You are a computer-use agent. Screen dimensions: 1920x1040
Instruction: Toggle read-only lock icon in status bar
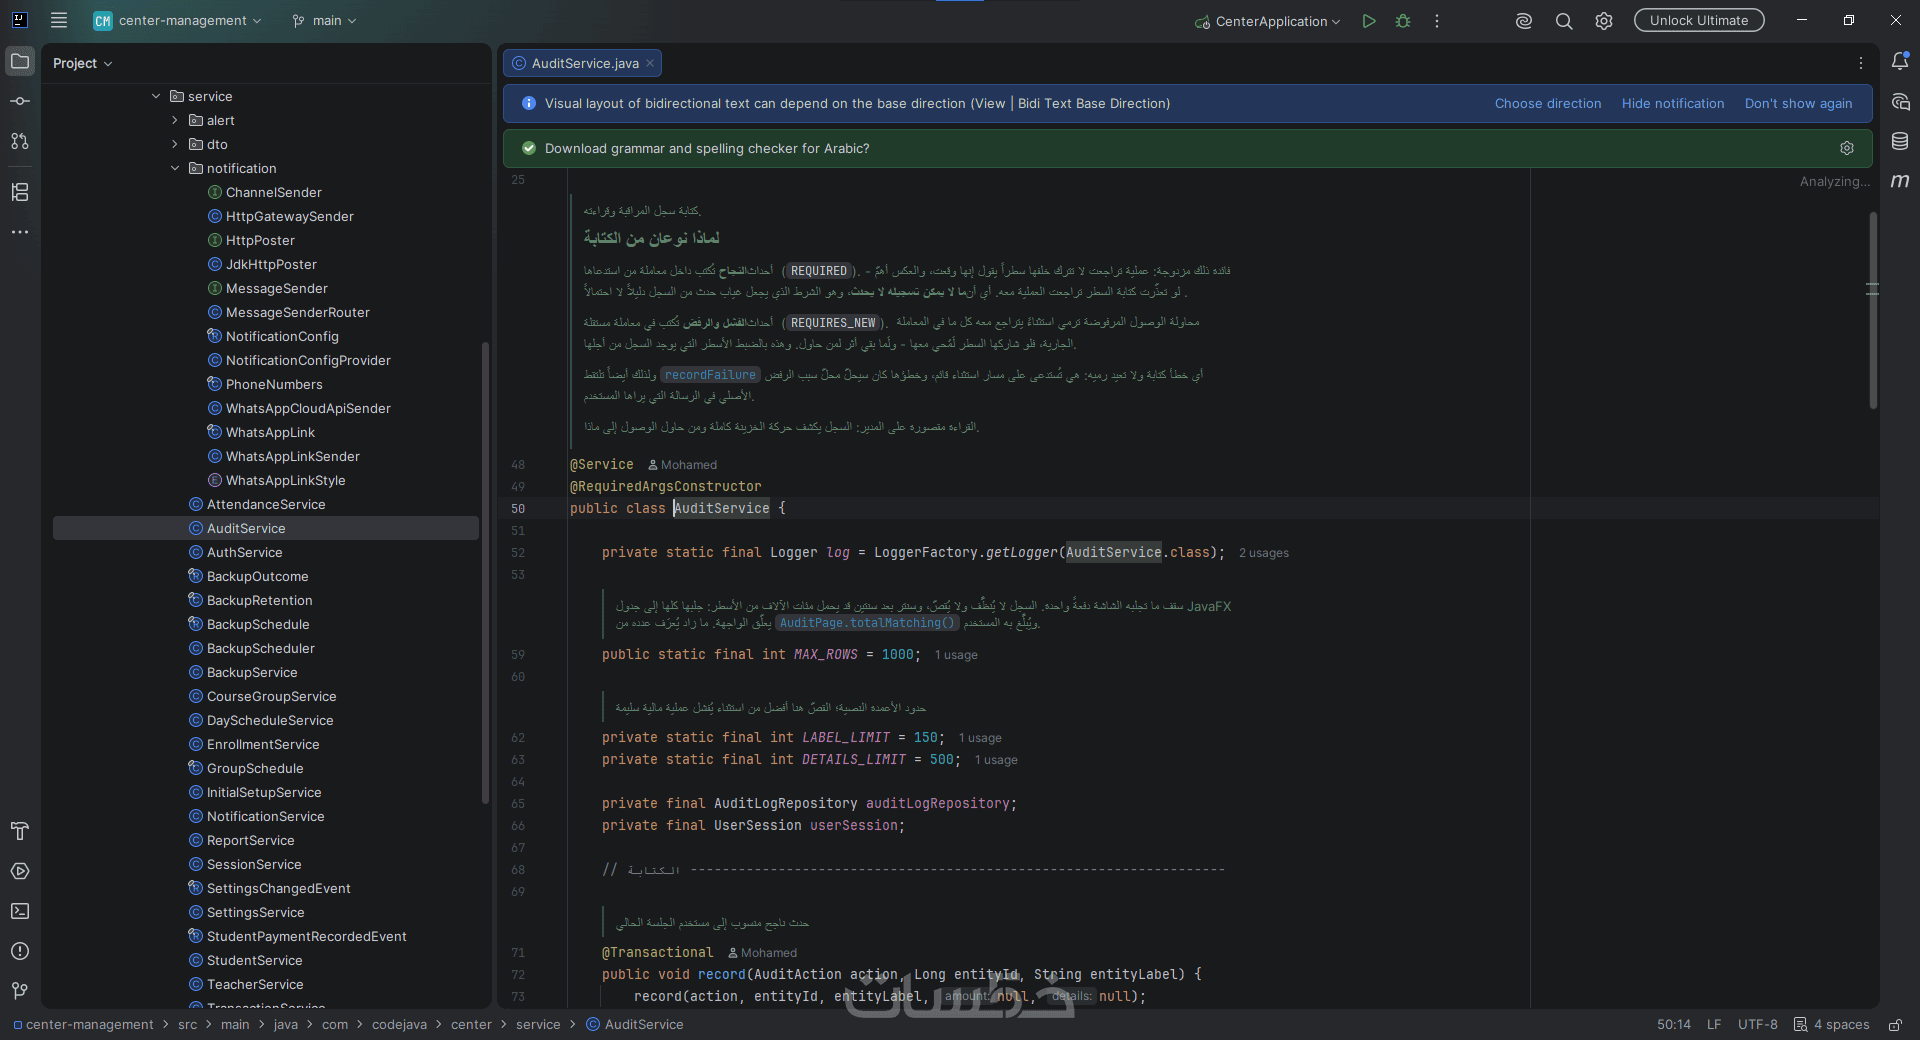pyautogui.click(x=1895, y=1025)
